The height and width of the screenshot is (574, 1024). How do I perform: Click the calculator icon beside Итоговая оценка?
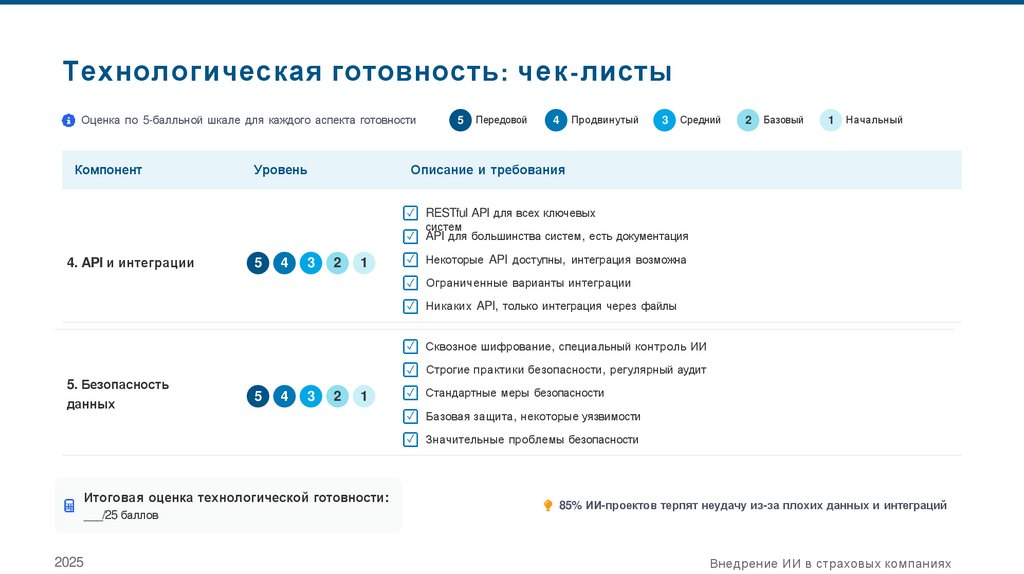(69, 505)
